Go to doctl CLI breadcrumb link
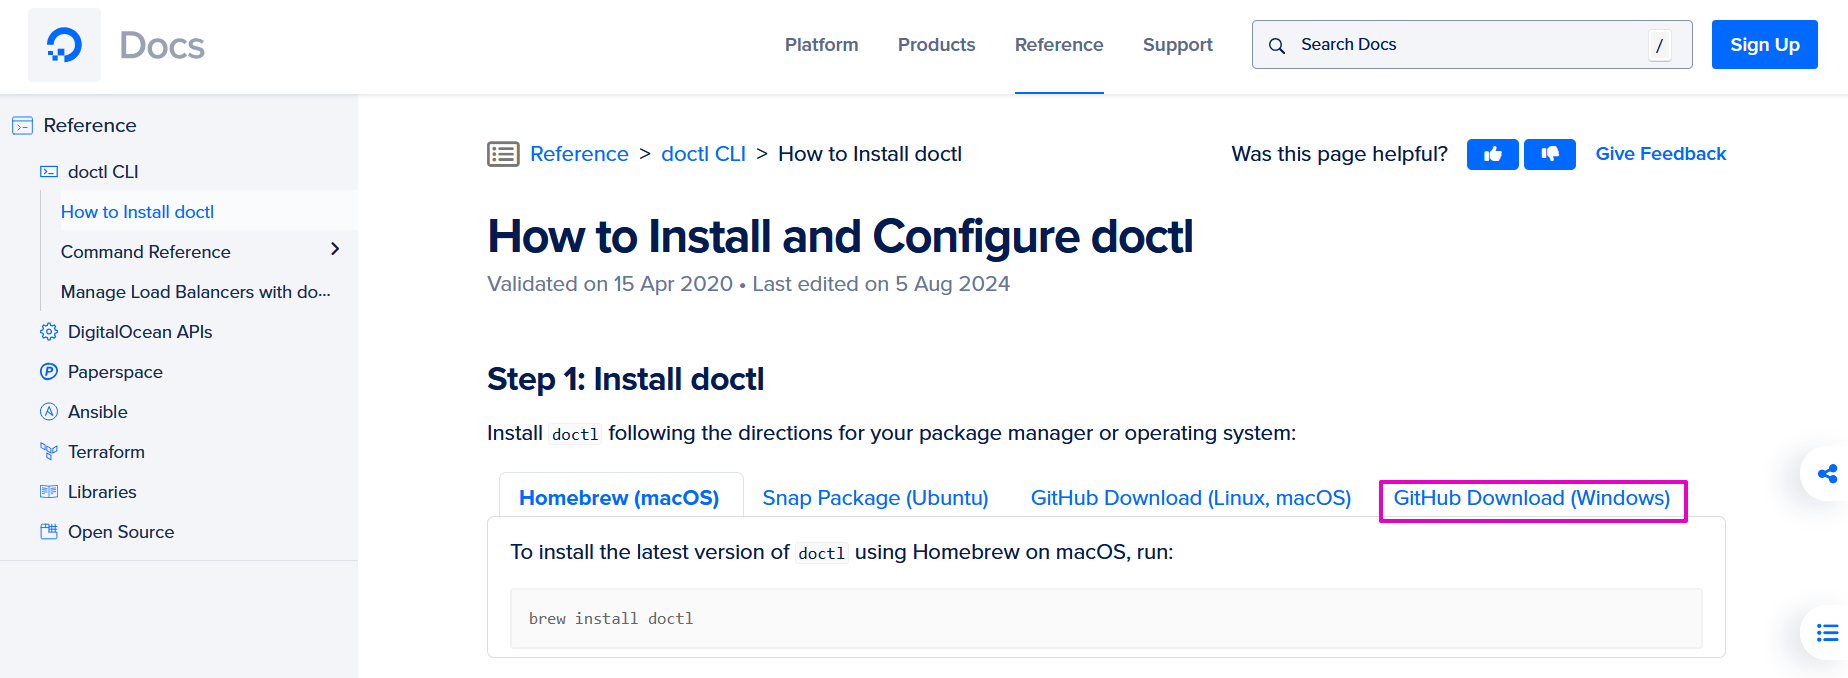Screen dimensions: 1848x678 [703, 154]
